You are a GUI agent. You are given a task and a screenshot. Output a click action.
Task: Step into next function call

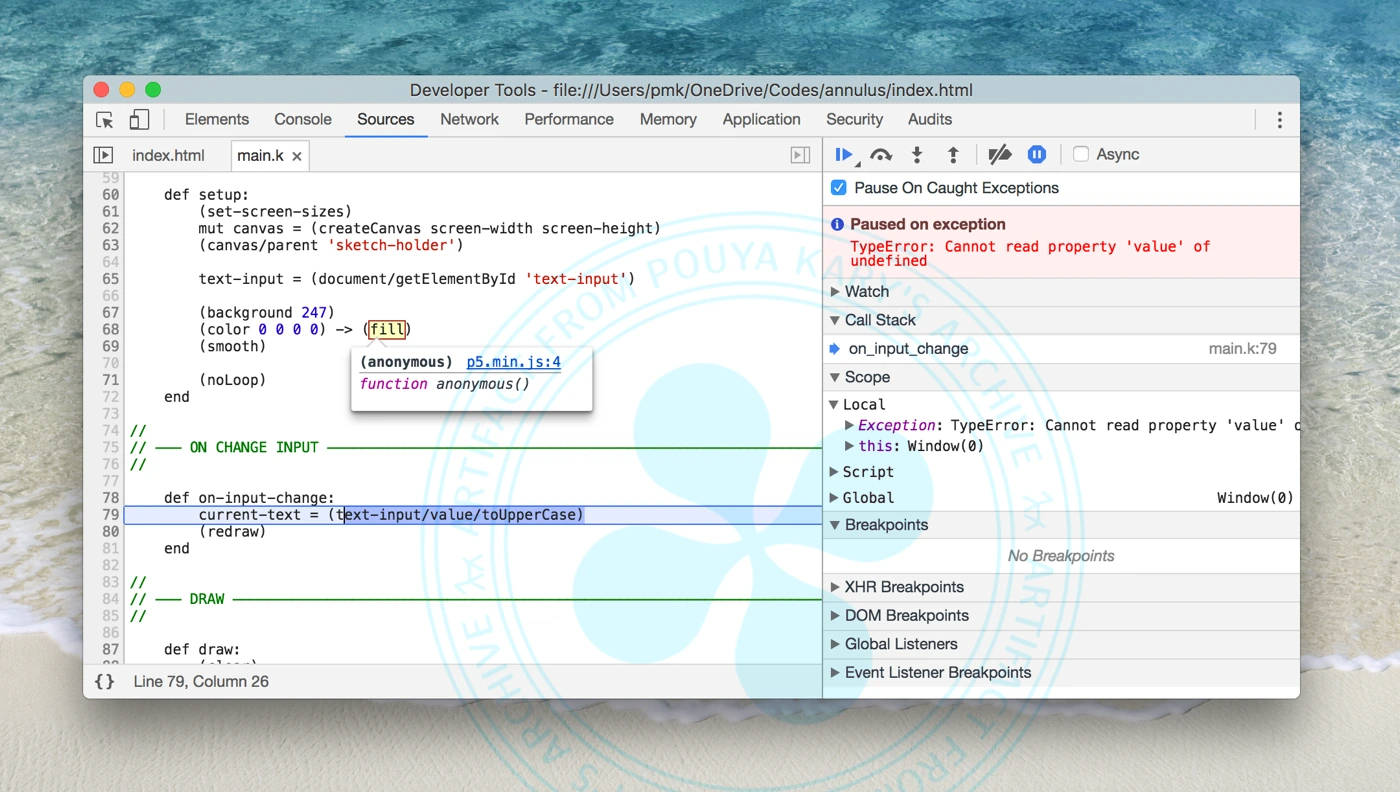[x=916, y=154]
